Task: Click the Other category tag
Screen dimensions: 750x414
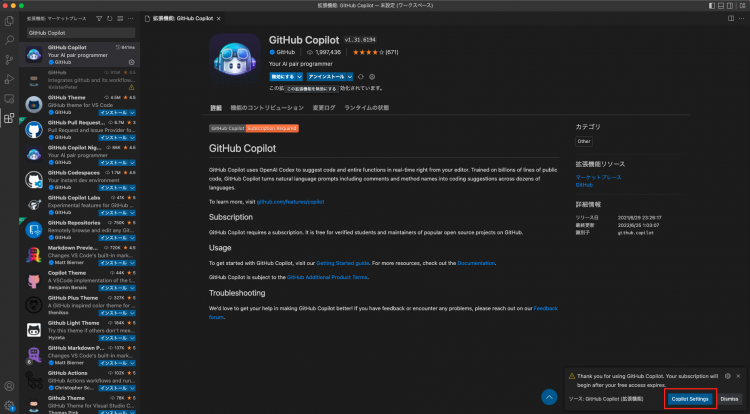Action: (584, 142)
